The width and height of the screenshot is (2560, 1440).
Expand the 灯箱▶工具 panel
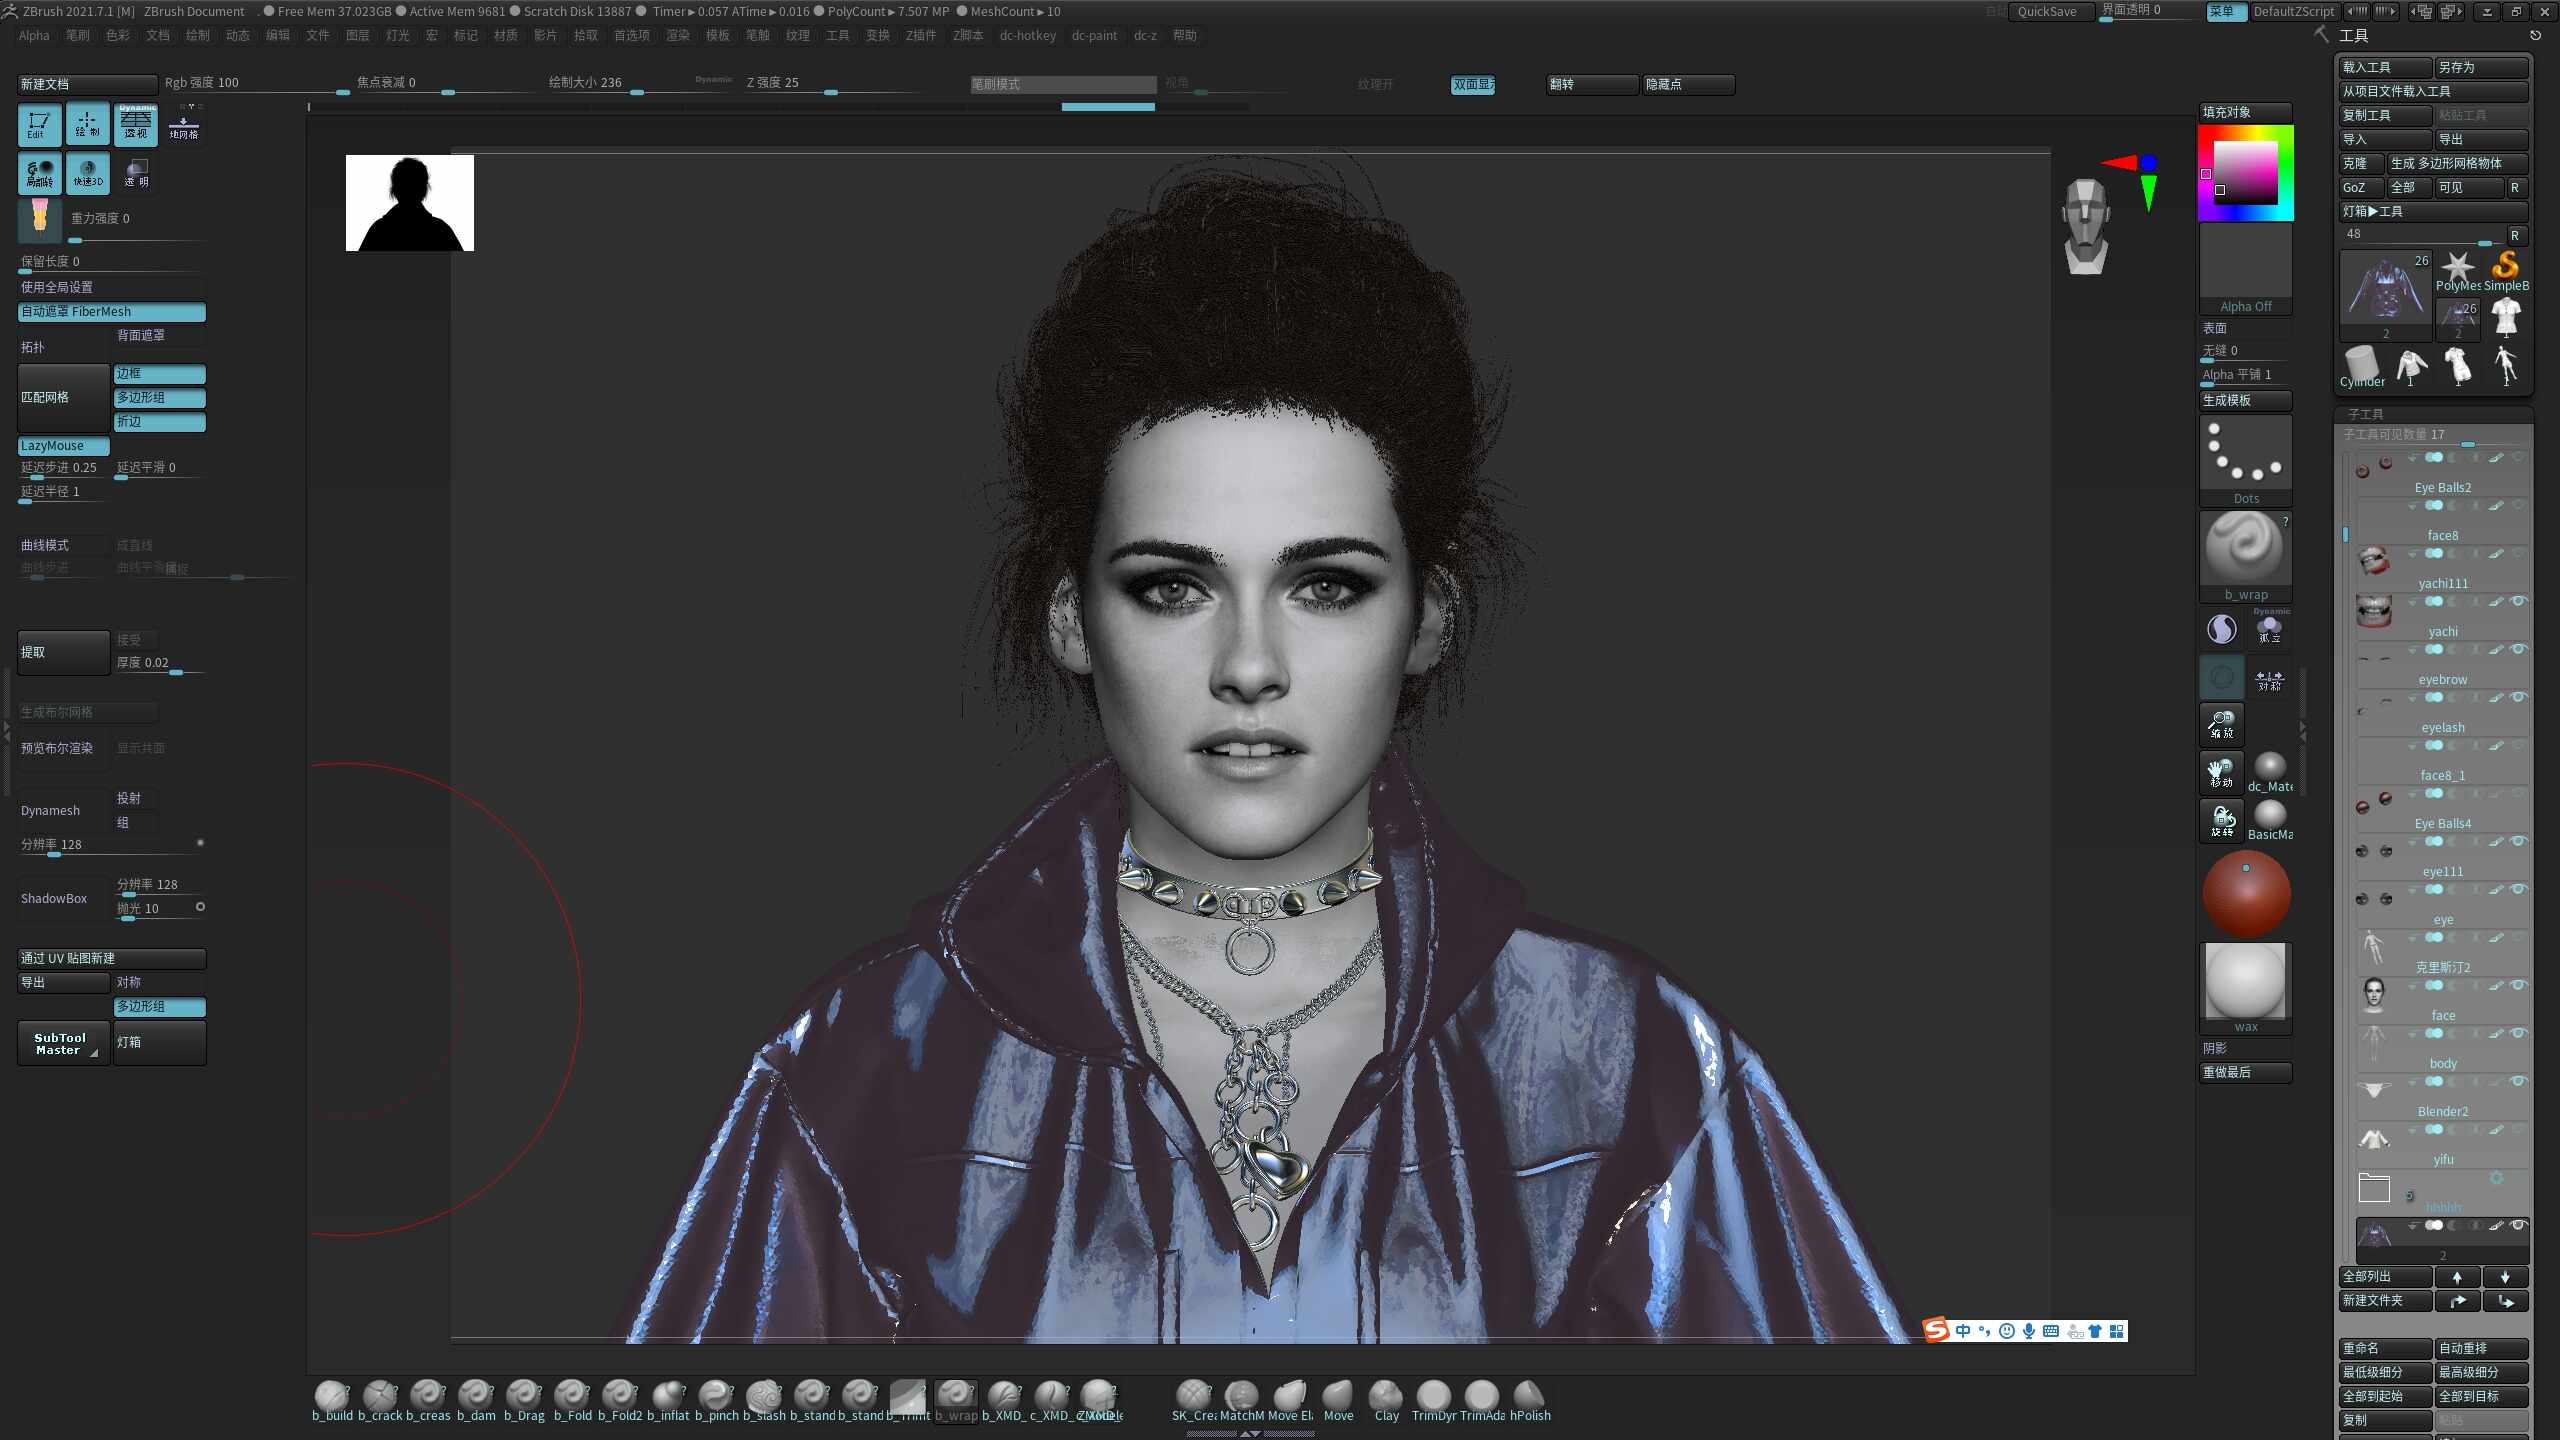tap(2433, 211)
